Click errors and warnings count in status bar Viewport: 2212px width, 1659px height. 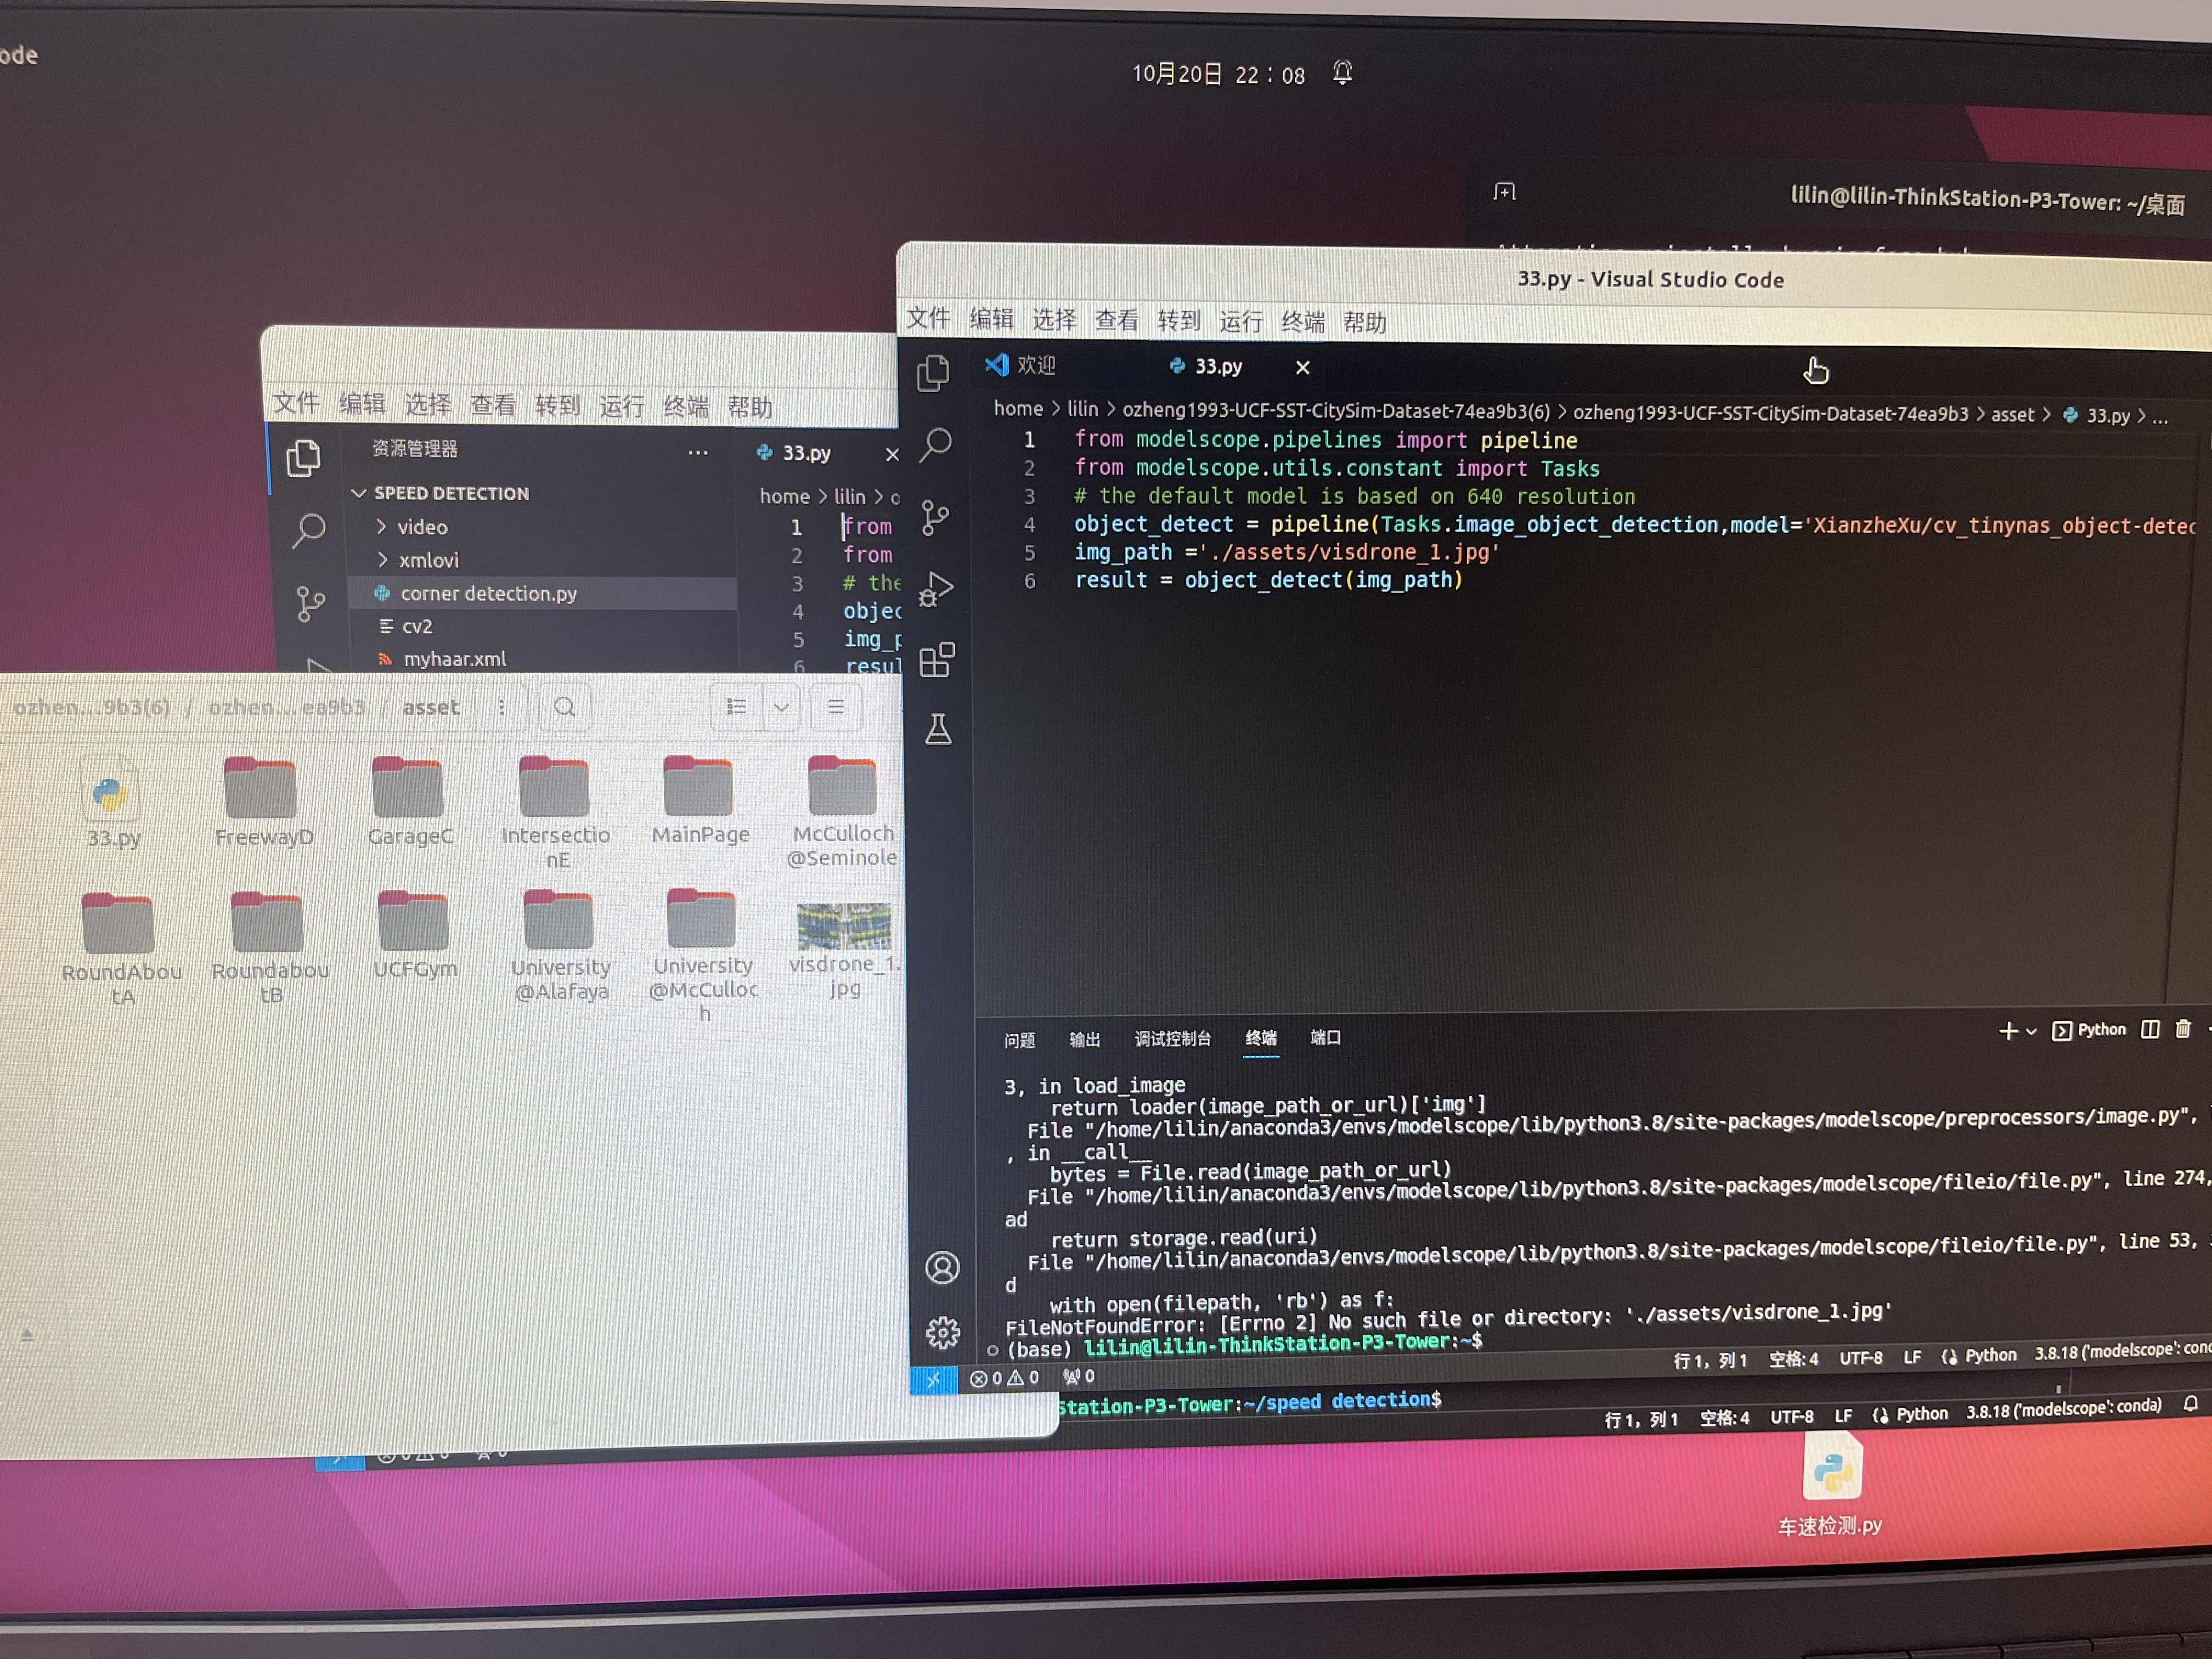[1004, 1378]
